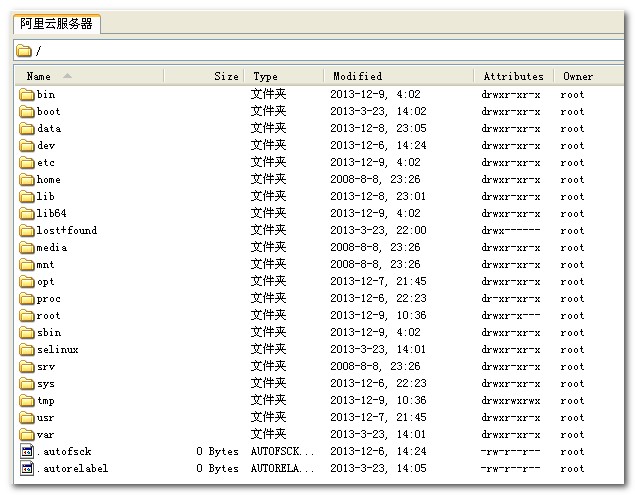Sort by the Modified column header
The width and height of the screenshot is (635, 495).
click(x=398, y=76)
